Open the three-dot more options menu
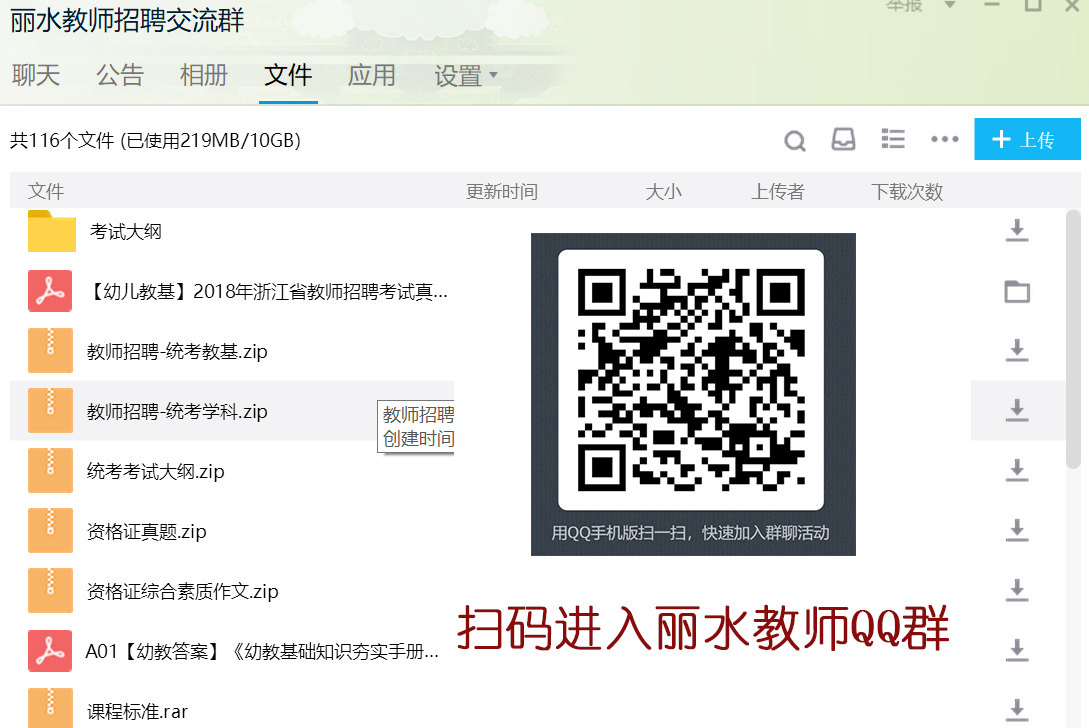 pos(944,140)
